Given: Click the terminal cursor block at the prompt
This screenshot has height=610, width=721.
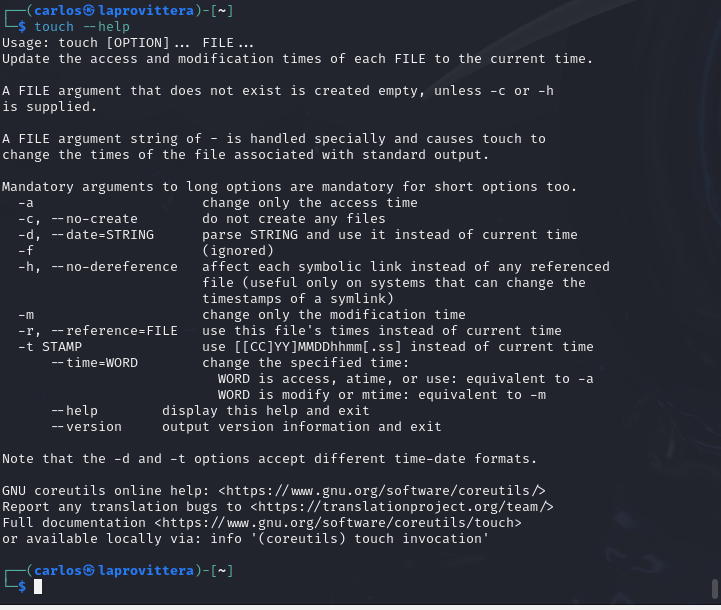Looking at the screenshot, I should (38, 587).
